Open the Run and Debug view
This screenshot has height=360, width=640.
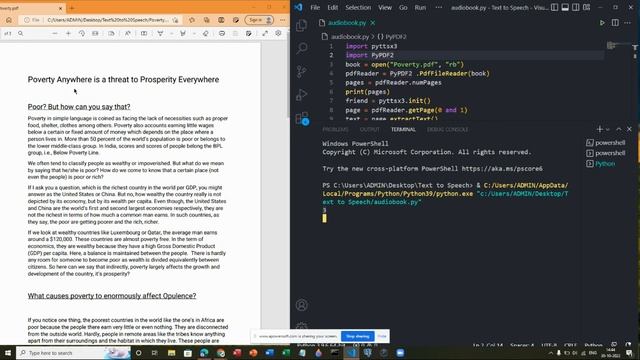[302, 95]
